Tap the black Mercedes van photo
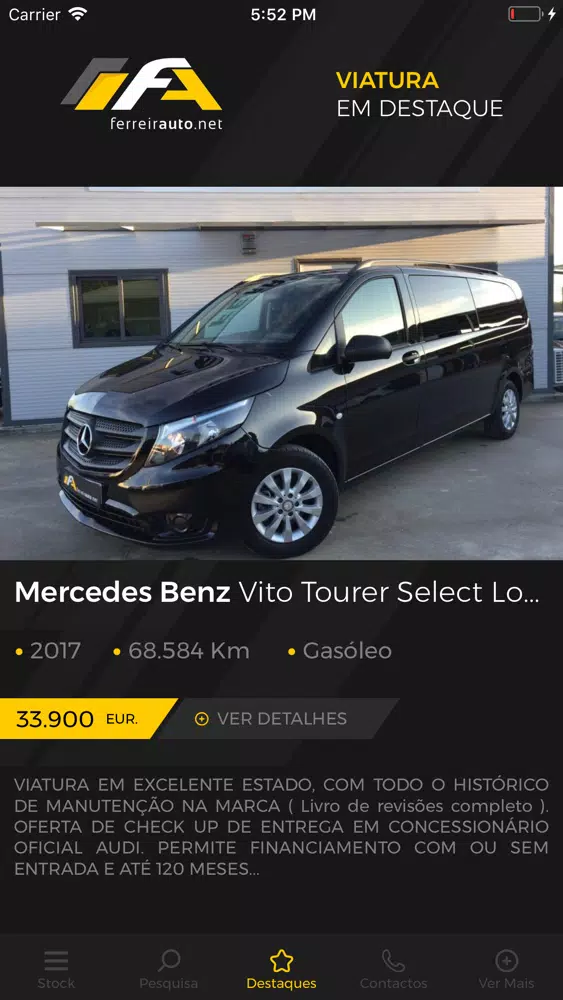The width and height of the screenshot is (563, 1000). 281,373
